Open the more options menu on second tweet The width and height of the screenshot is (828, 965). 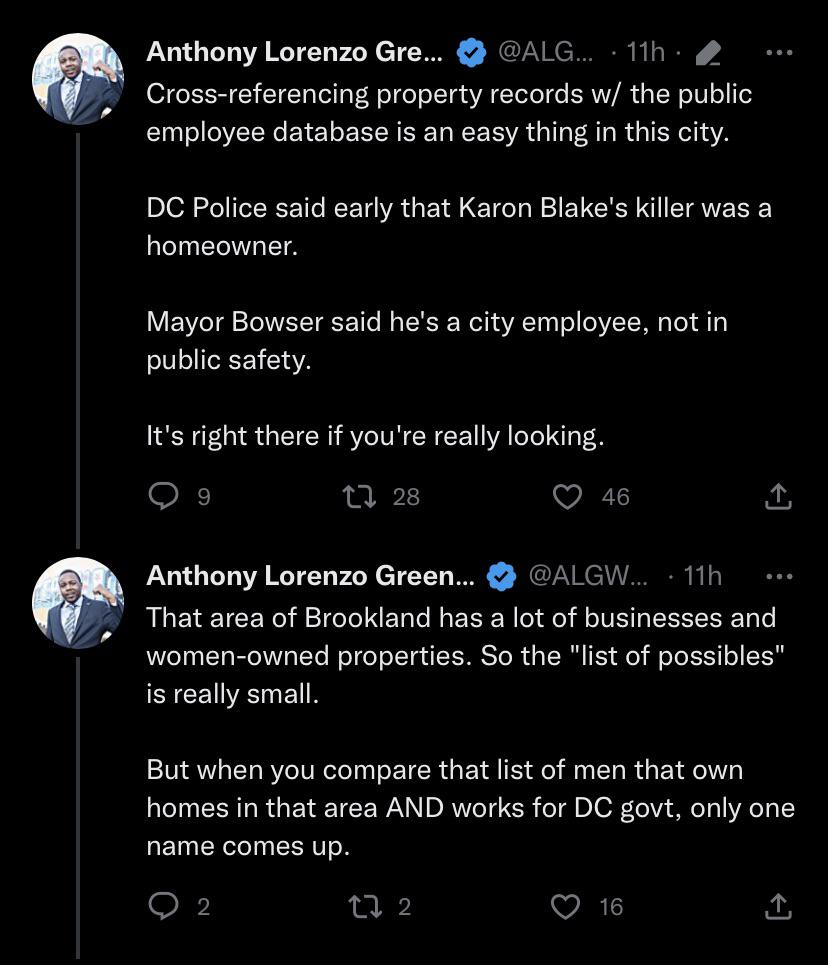[x=778, y=576]
